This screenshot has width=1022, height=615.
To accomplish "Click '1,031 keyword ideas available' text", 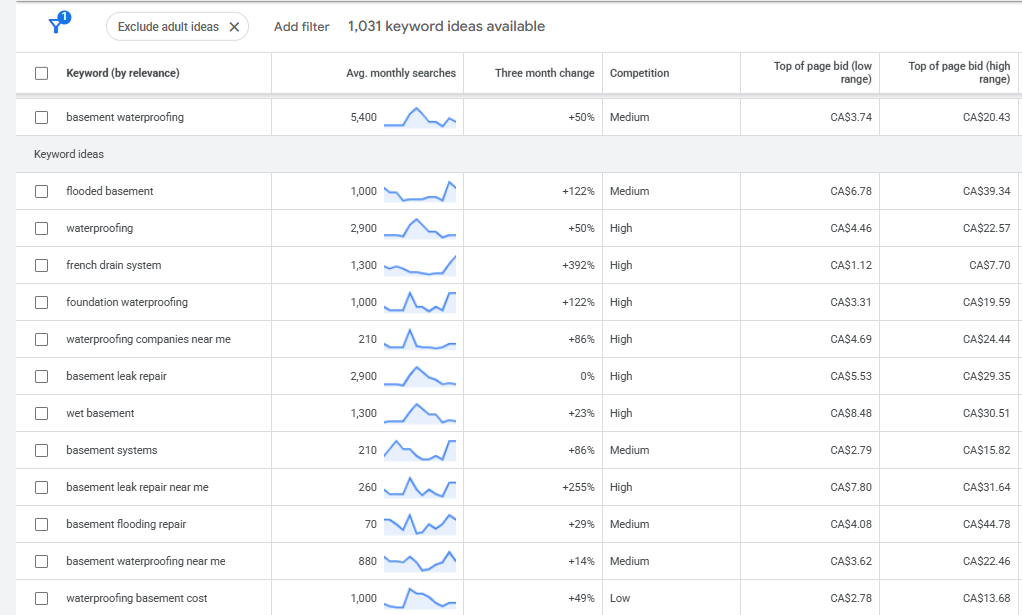I will coord(446,27).
